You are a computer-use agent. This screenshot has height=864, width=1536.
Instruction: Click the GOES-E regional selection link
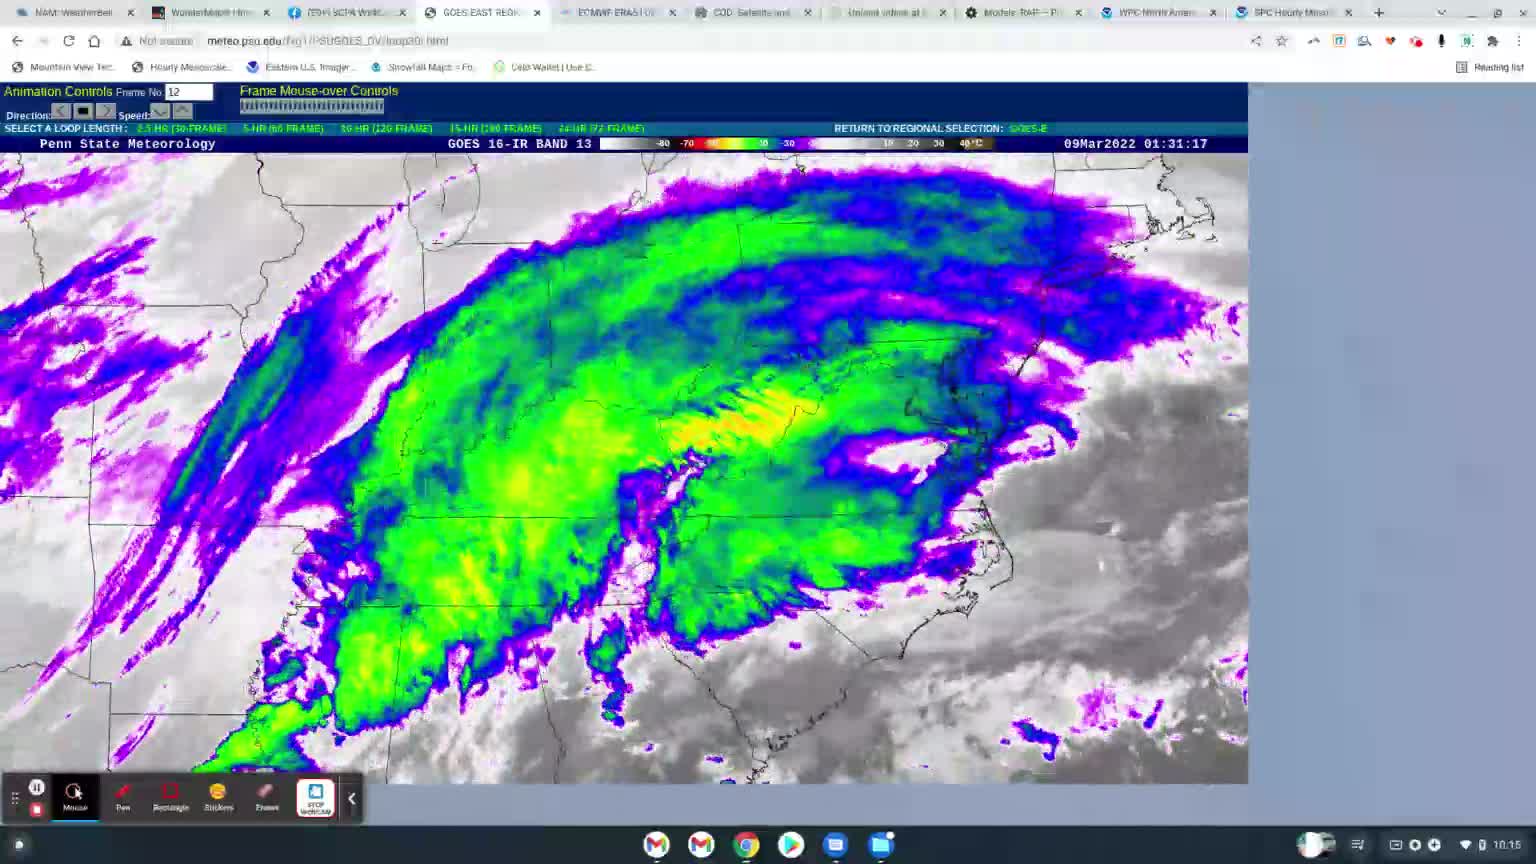[1028, 128]
